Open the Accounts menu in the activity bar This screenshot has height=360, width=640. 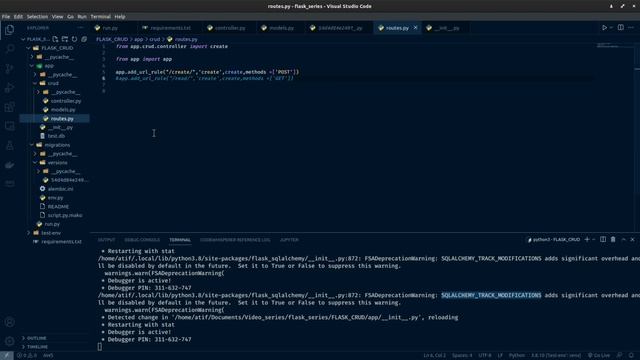tap(9, 322)
